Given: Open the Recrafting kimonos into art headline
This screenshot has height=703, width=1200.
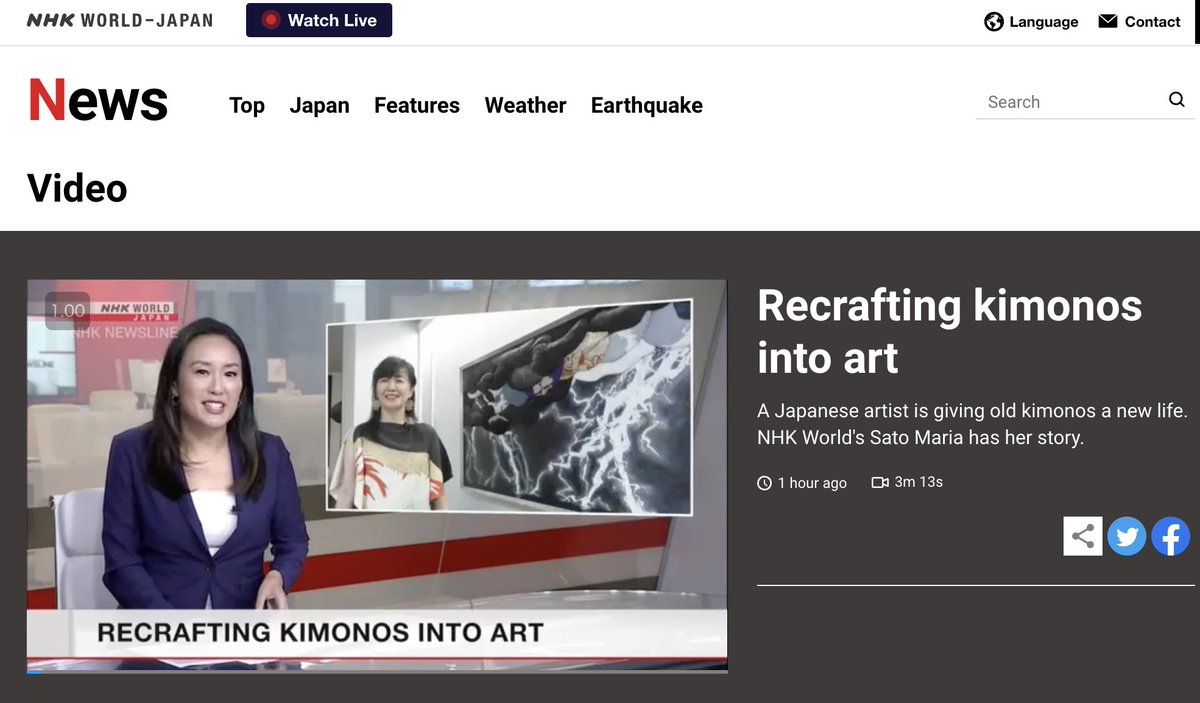Looking at the screenshot, I should click(949, 331).
